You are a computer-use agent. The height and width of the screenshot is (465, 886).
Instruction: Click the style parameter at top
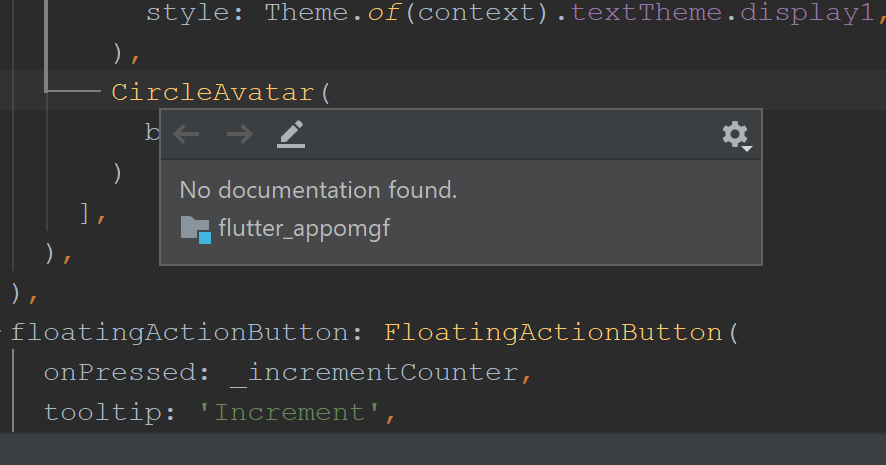coord(195,14)
